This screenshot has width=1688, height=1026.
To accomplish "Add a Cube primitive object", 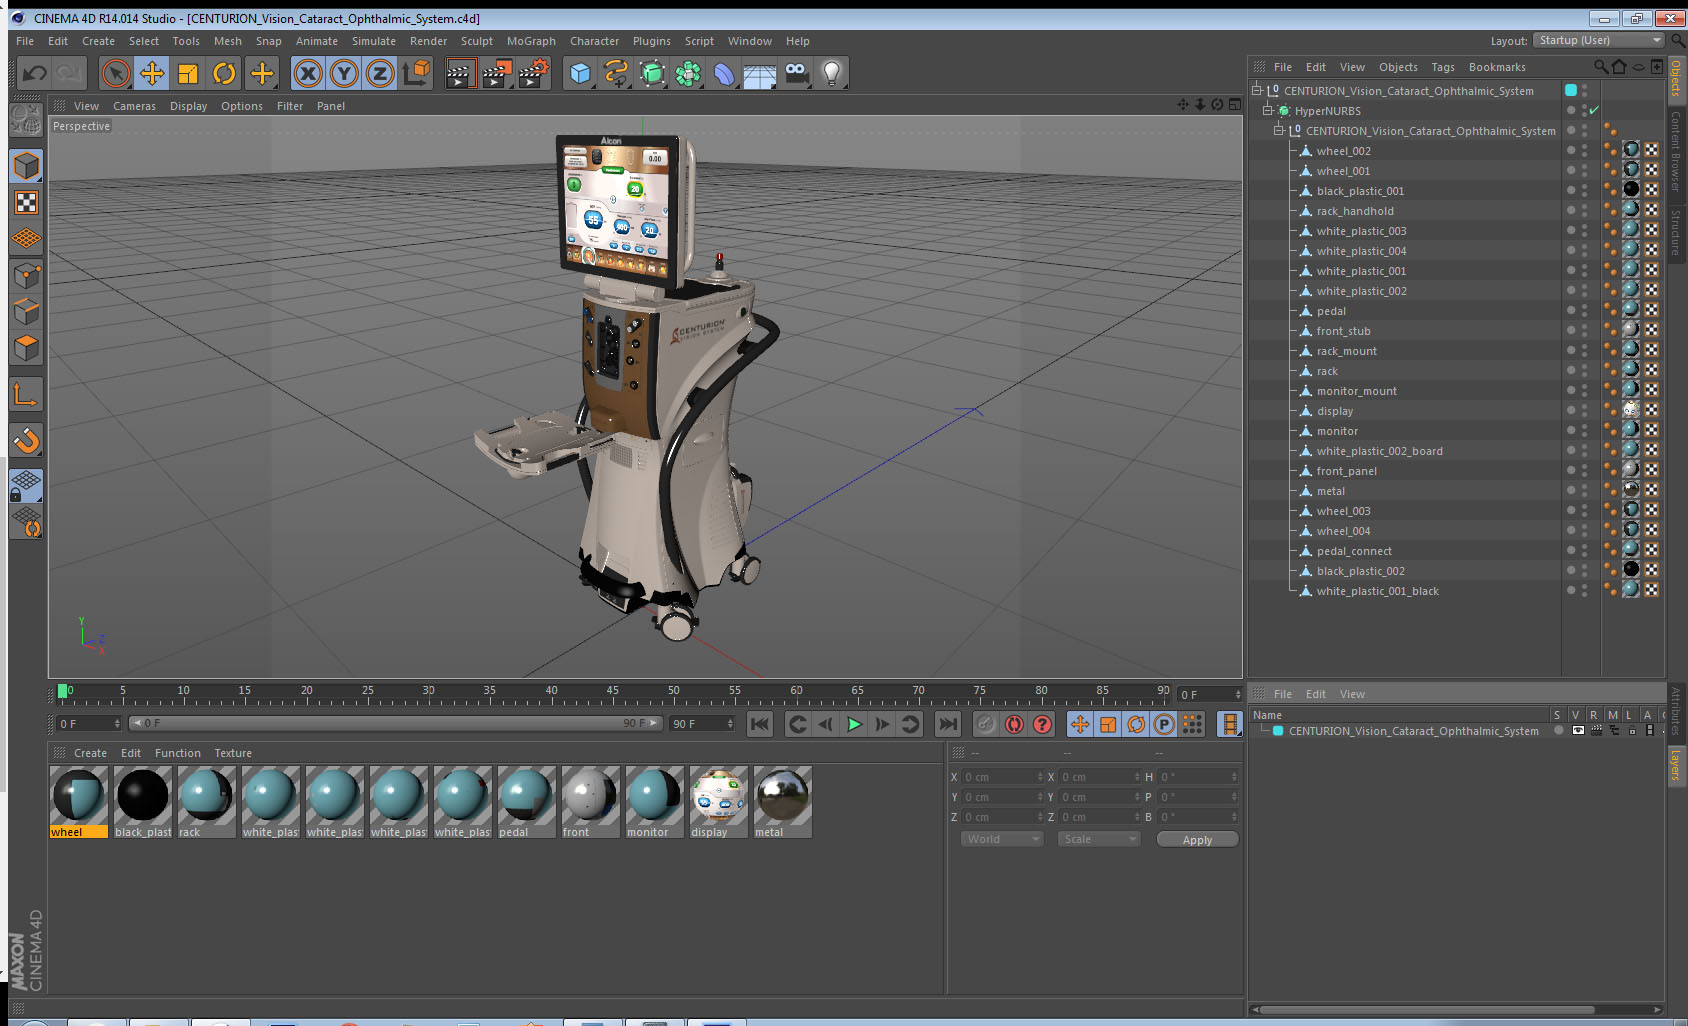I will 580,73.
